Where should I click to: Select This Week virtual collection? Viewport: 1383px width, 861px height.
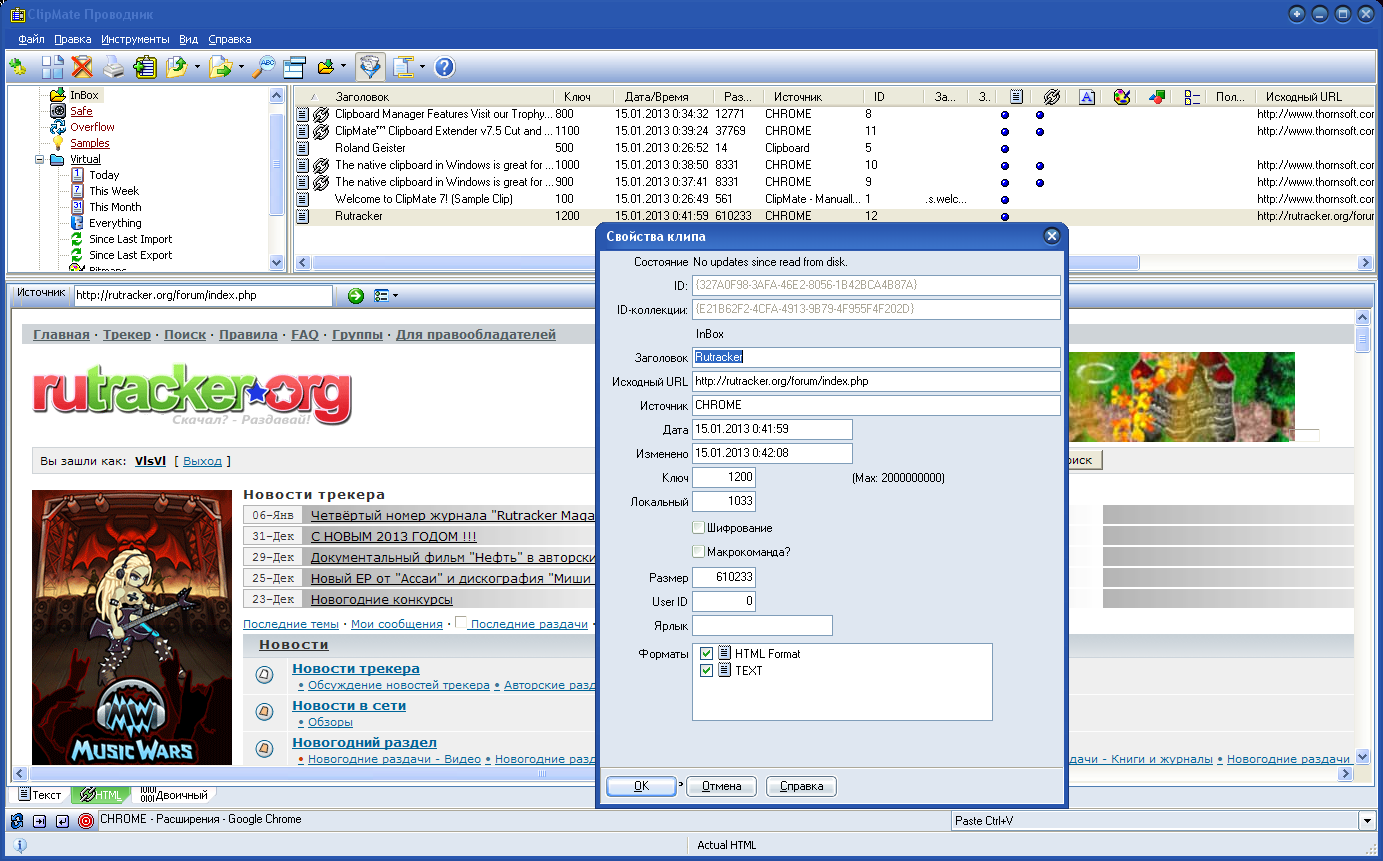[x=114, y=191]
